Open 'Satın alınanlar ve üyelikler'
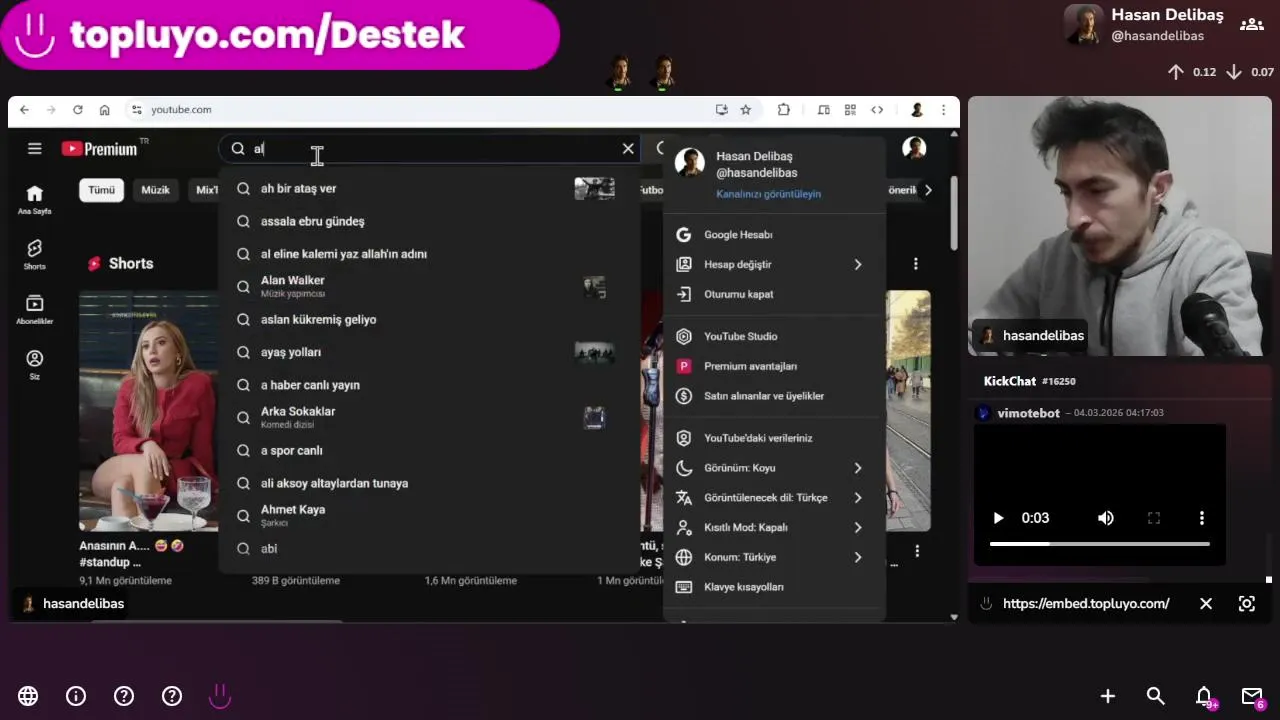Screen dimensions: 1280x720 (x=774, y=396)
